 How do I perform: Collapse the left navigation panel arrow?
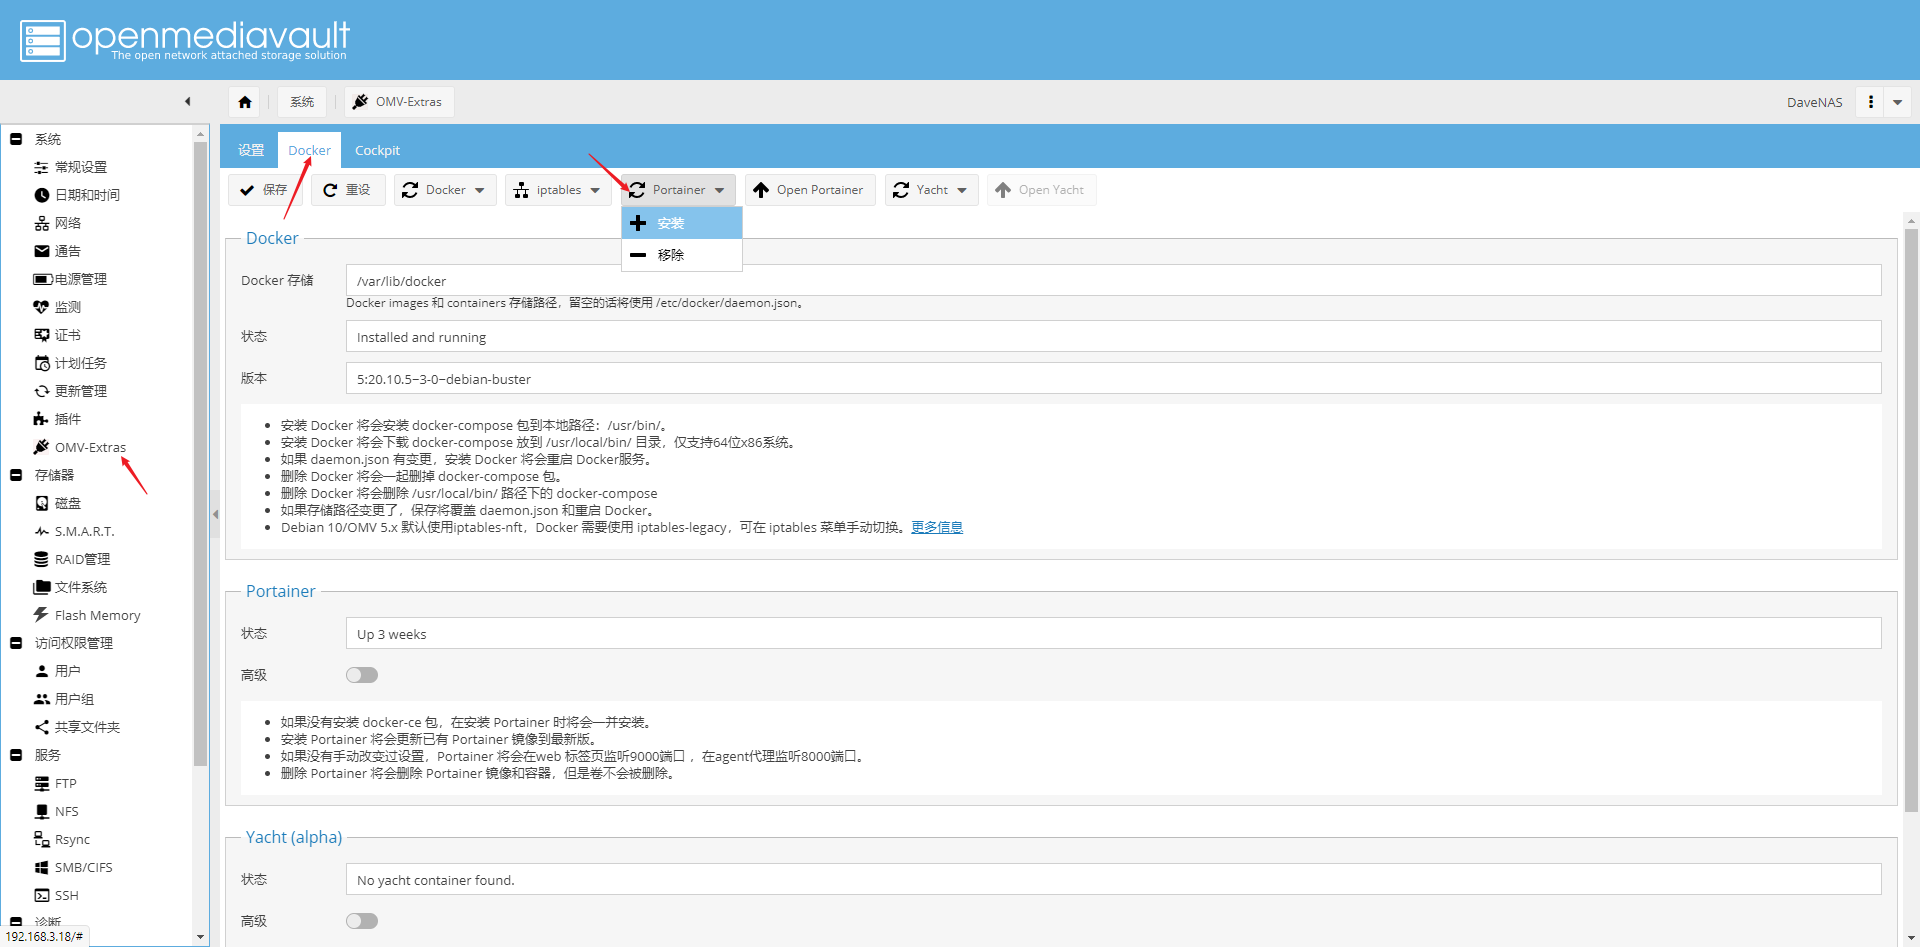[x=187, y=101]
